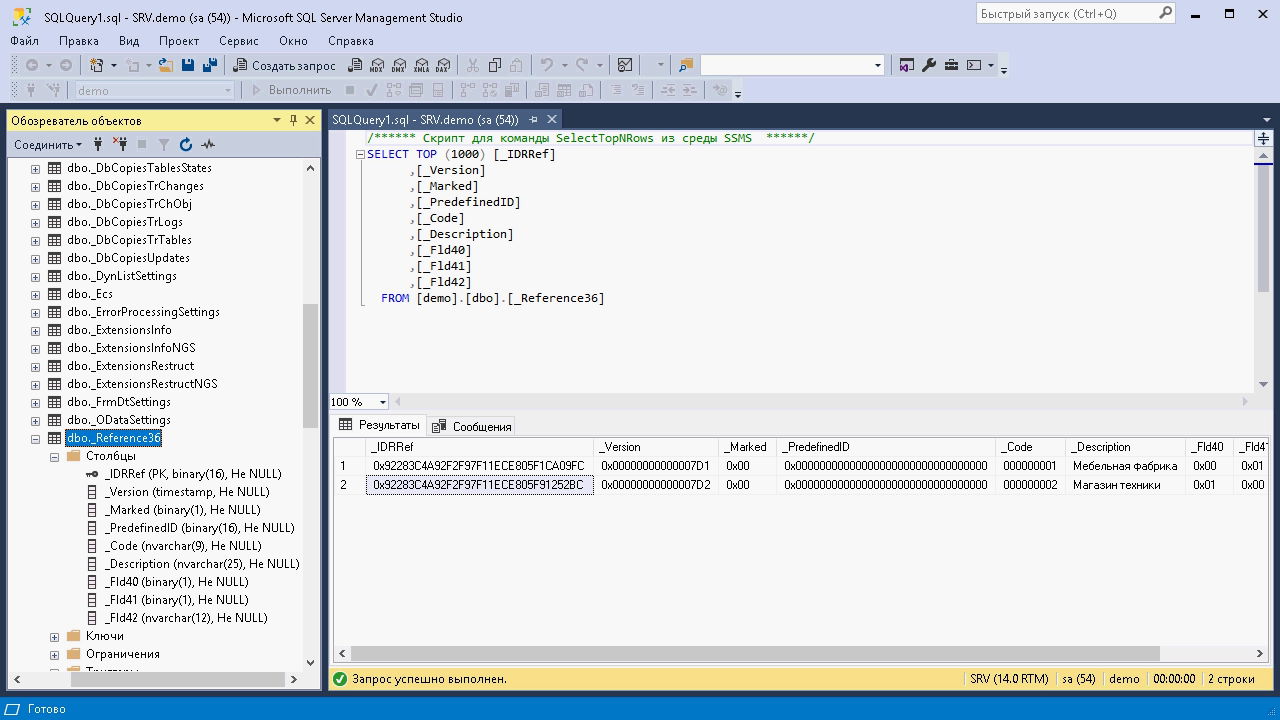
Task: Expand the dbo._Ecs table node
Action: [36, 294]
